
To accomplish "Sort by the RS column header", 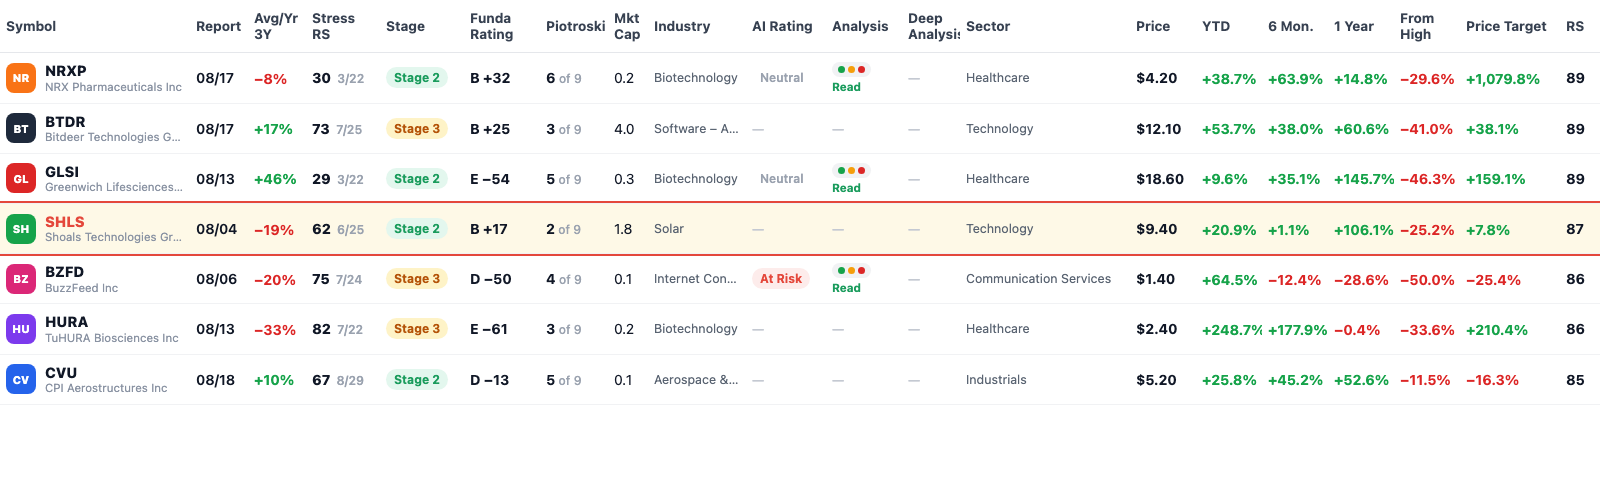I will 1575,26.
